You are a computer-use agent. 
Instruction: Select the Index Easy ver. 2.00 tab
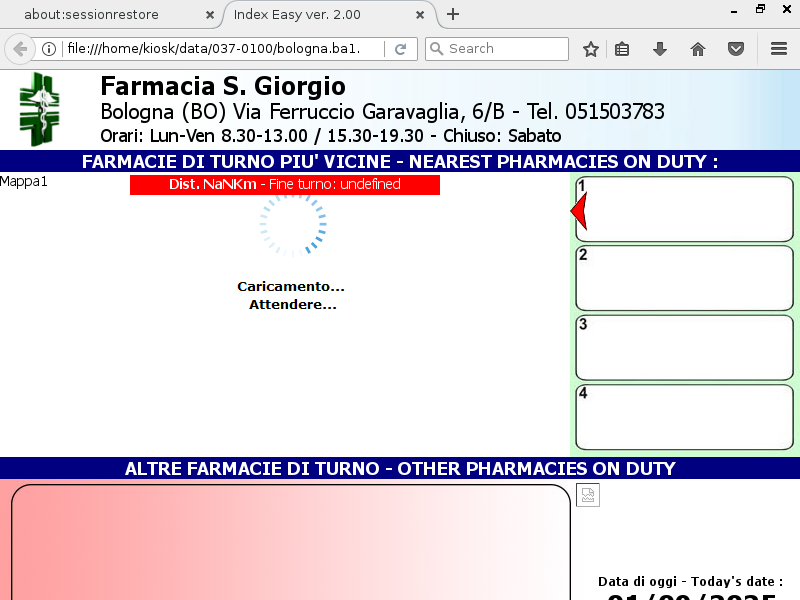pyautogui.click(x=320, y=15)
